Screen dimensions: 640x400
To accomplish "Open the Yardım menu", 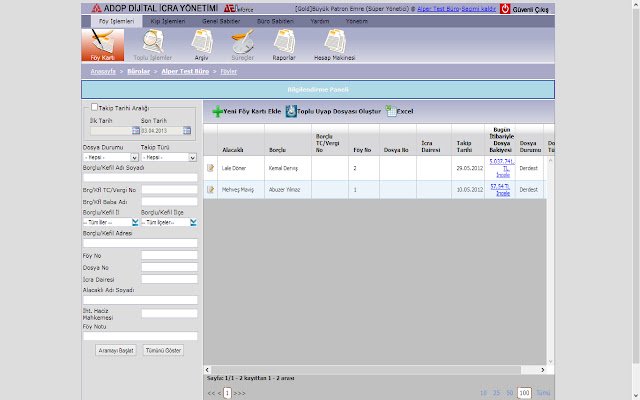I will [x=320, y=21].
